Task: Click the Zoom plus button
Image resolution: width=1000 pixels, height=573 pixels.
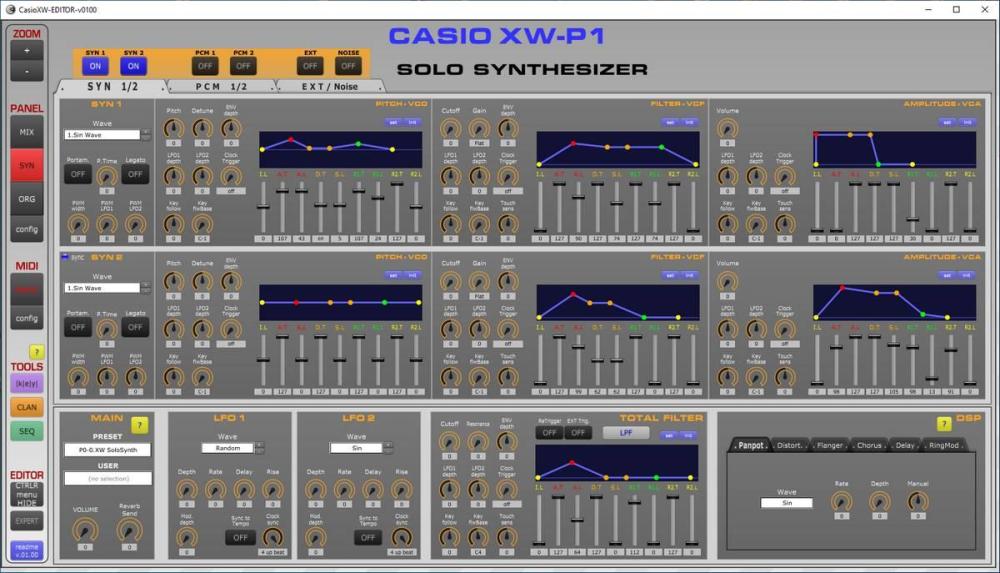Action: (27, 50)
